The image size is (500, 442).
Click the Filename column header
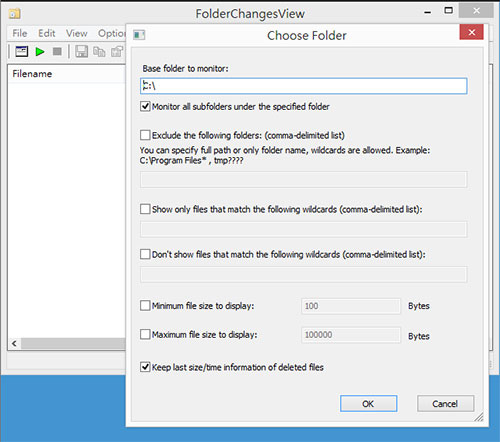click(x=67, y=74)
